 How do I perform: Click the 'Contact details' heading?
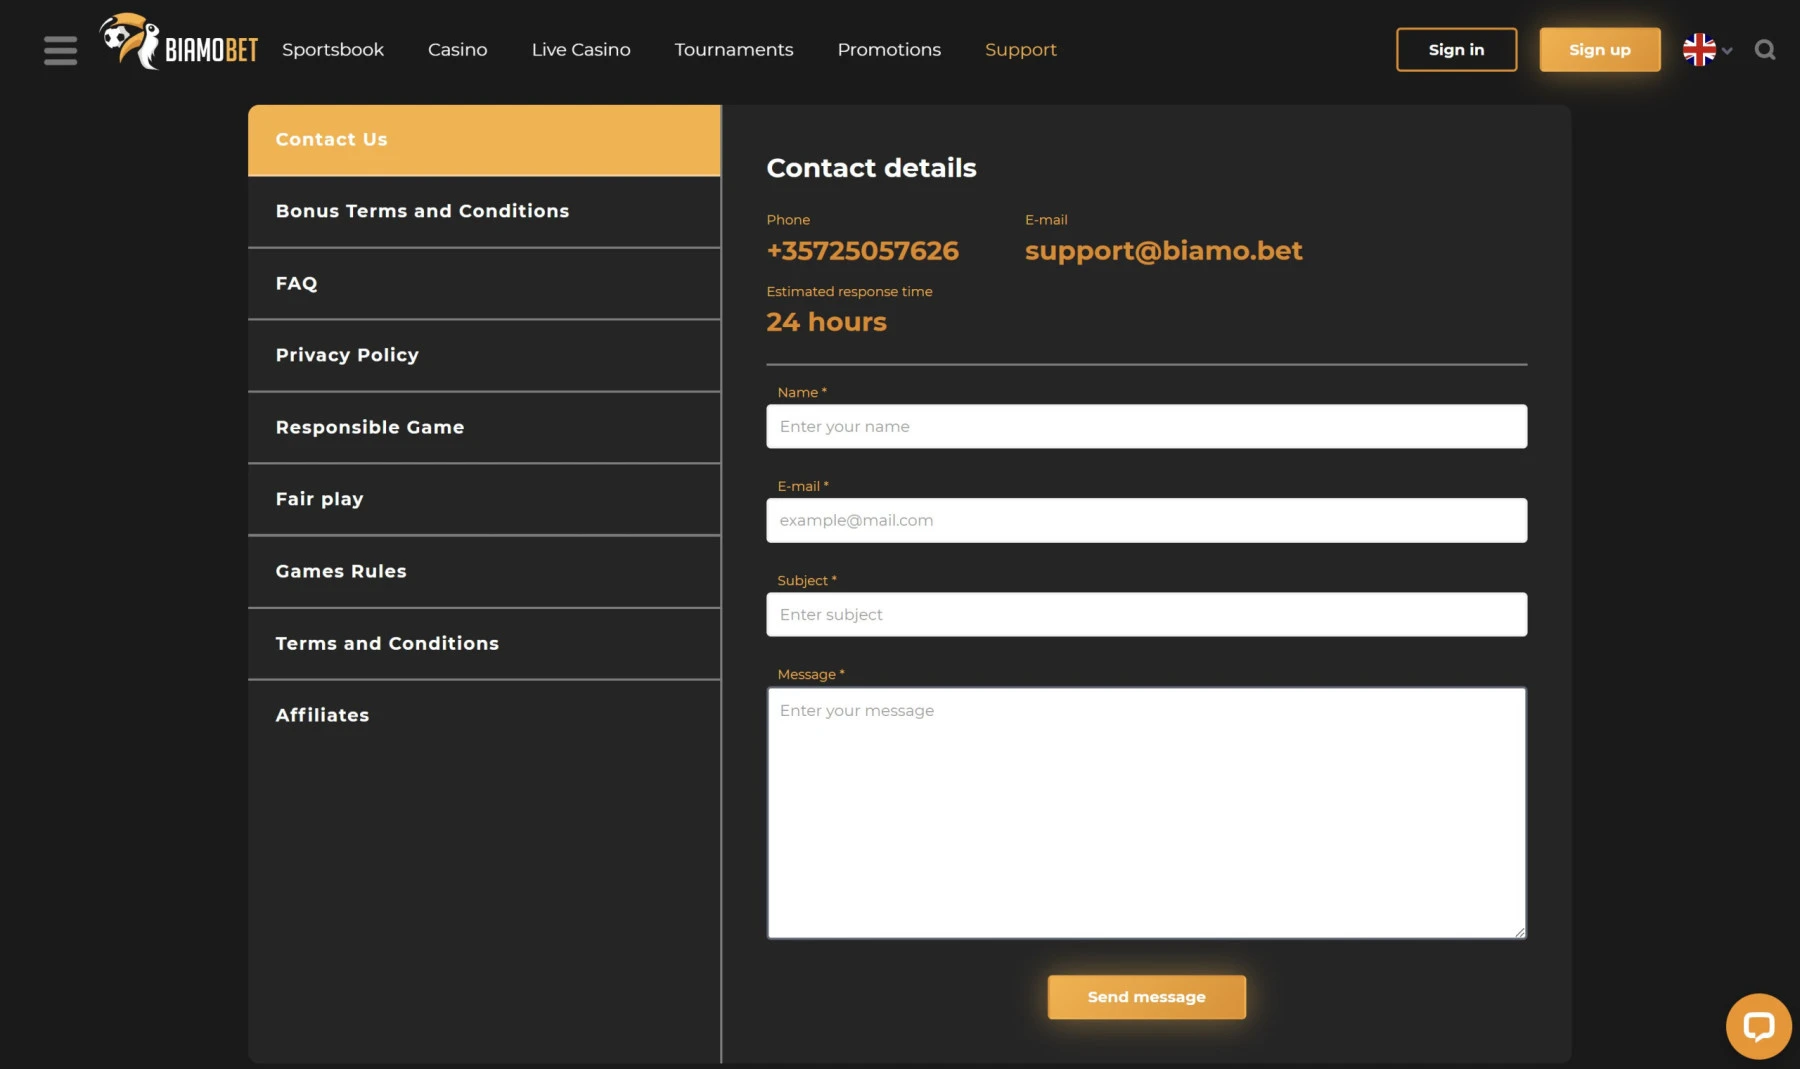coord(871,168)
